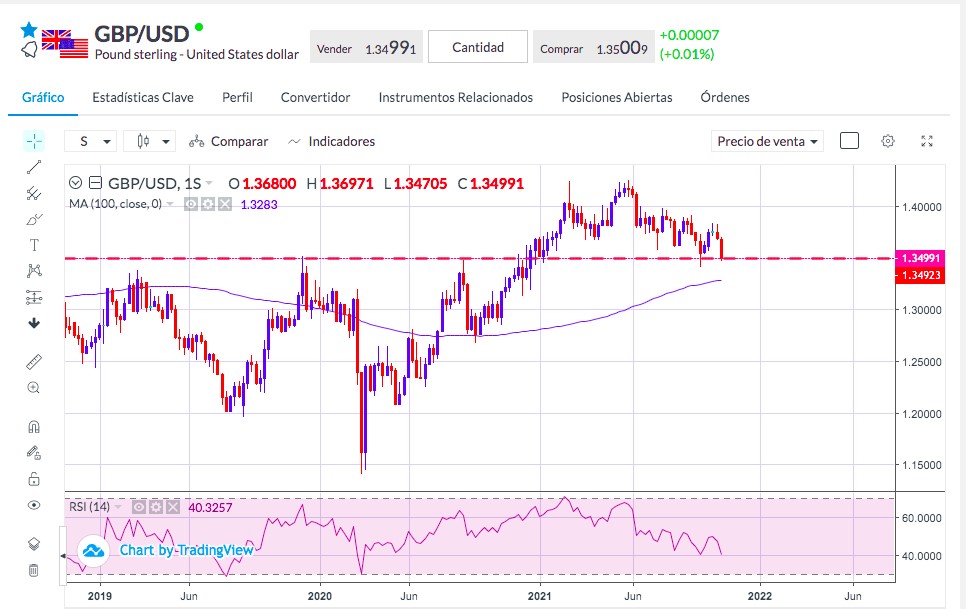Select the crosshair cursor tool

34,141
